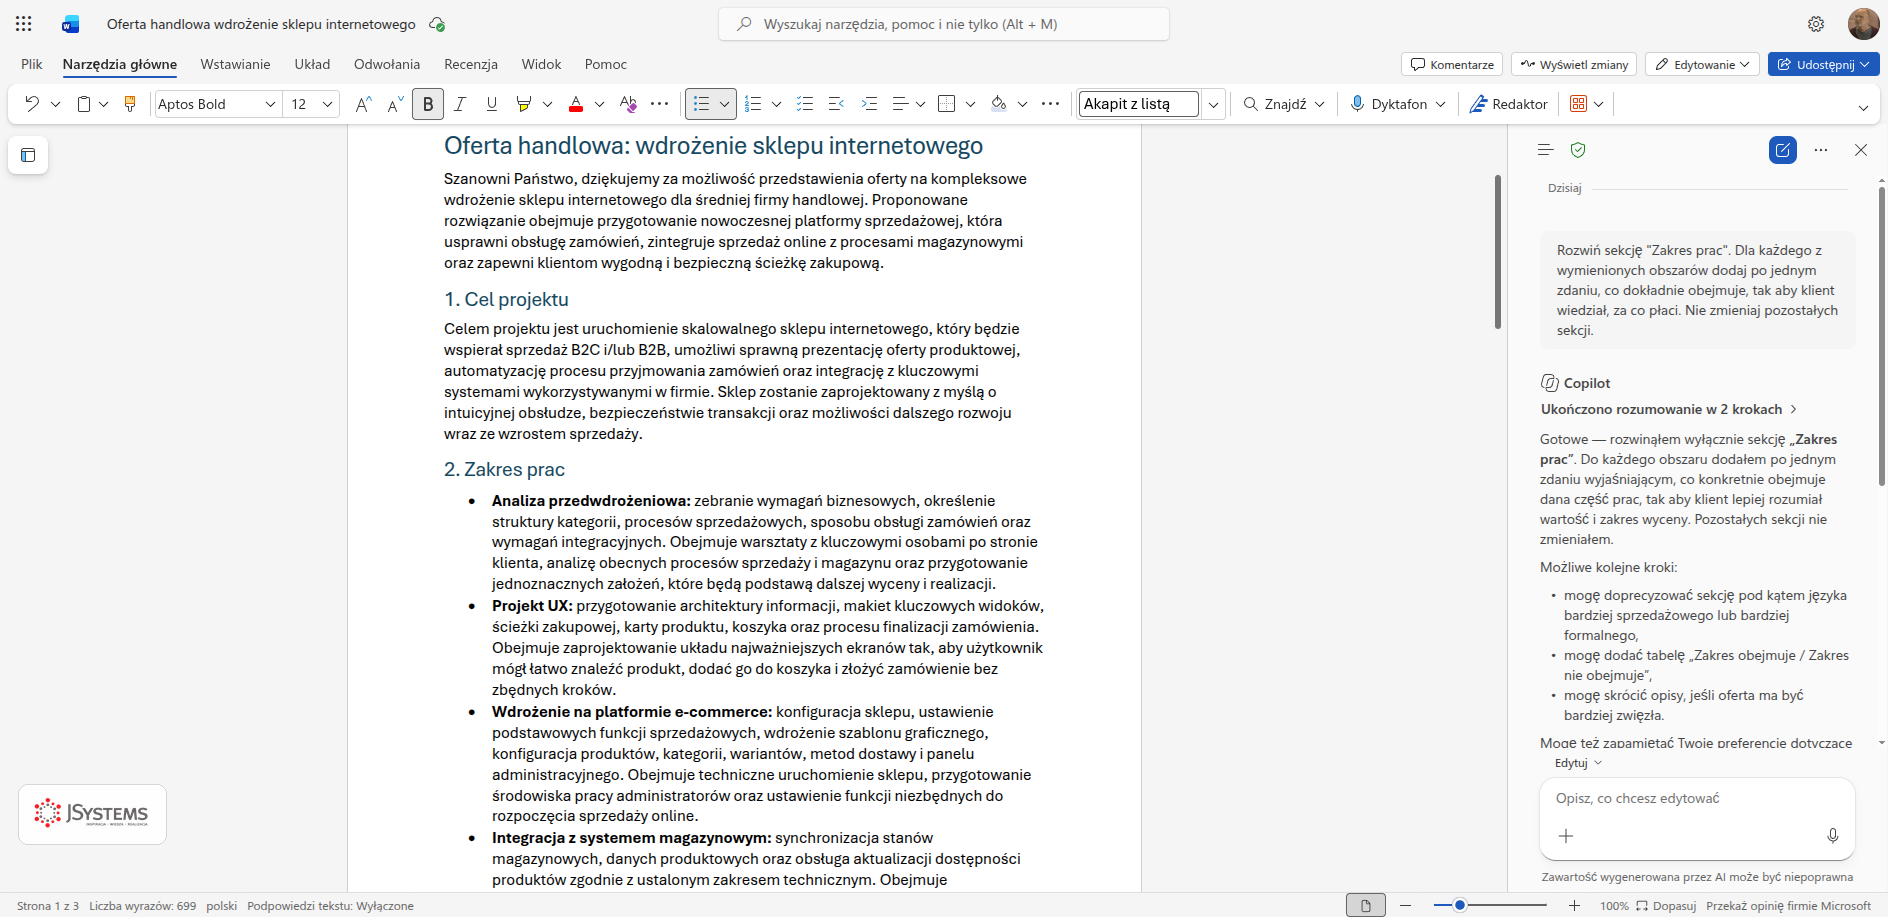The image size is (1888, 917).
Task: Open the Pomoc tab
Action: [x=606, y=64]
